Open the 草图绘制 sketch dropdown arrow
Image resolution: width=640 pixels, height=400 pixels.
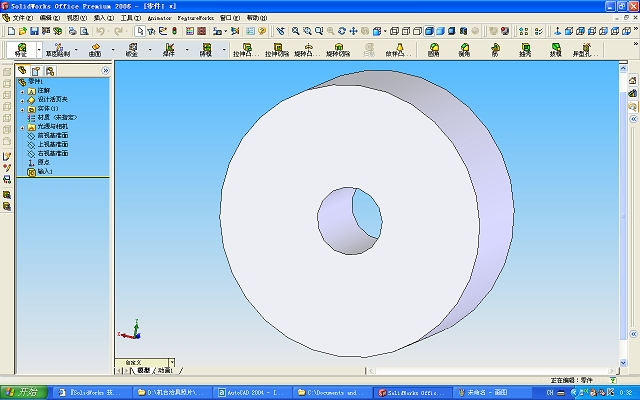click(x=76, y=50)
